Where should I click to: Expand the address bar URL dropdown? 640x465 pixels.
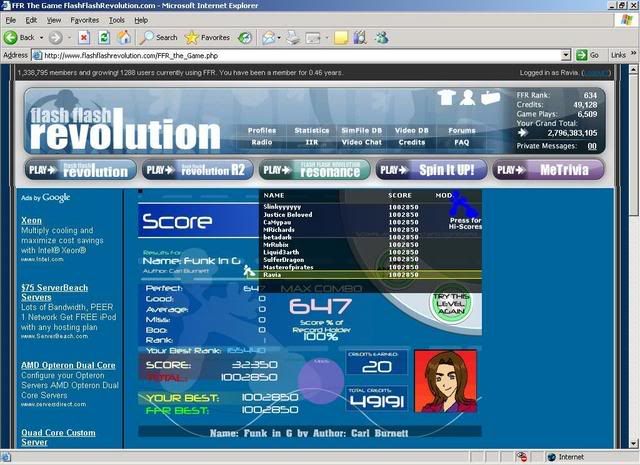(x=565, y=55)
